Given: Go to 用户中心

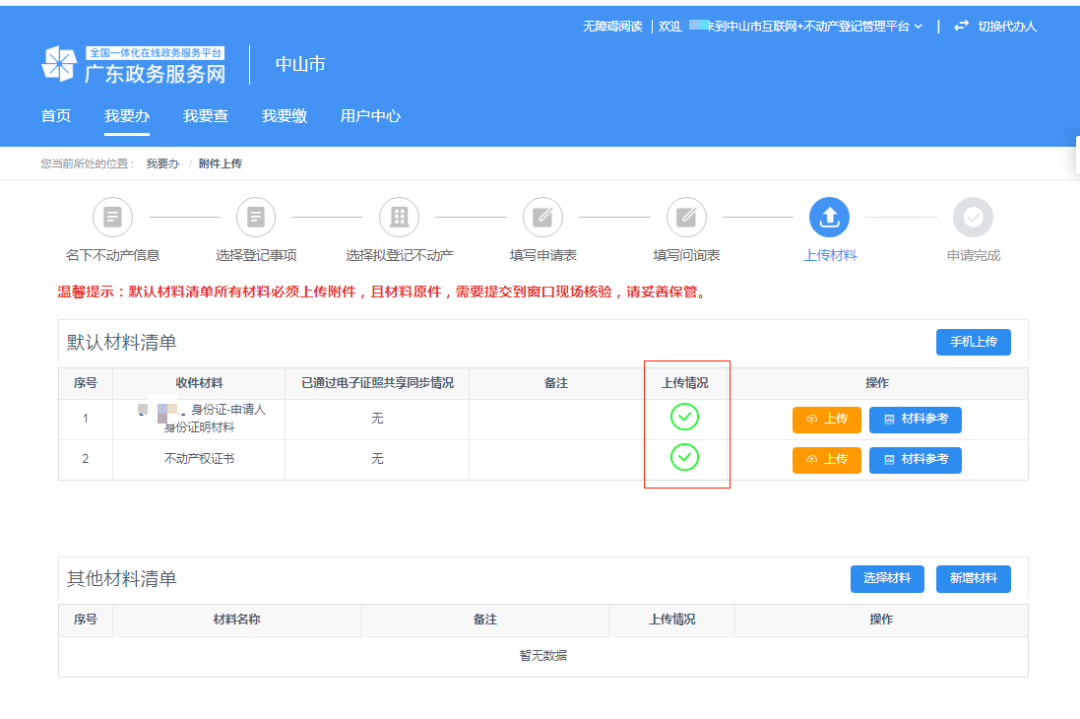Looking at the screenshot, I should tap(370, 116).
